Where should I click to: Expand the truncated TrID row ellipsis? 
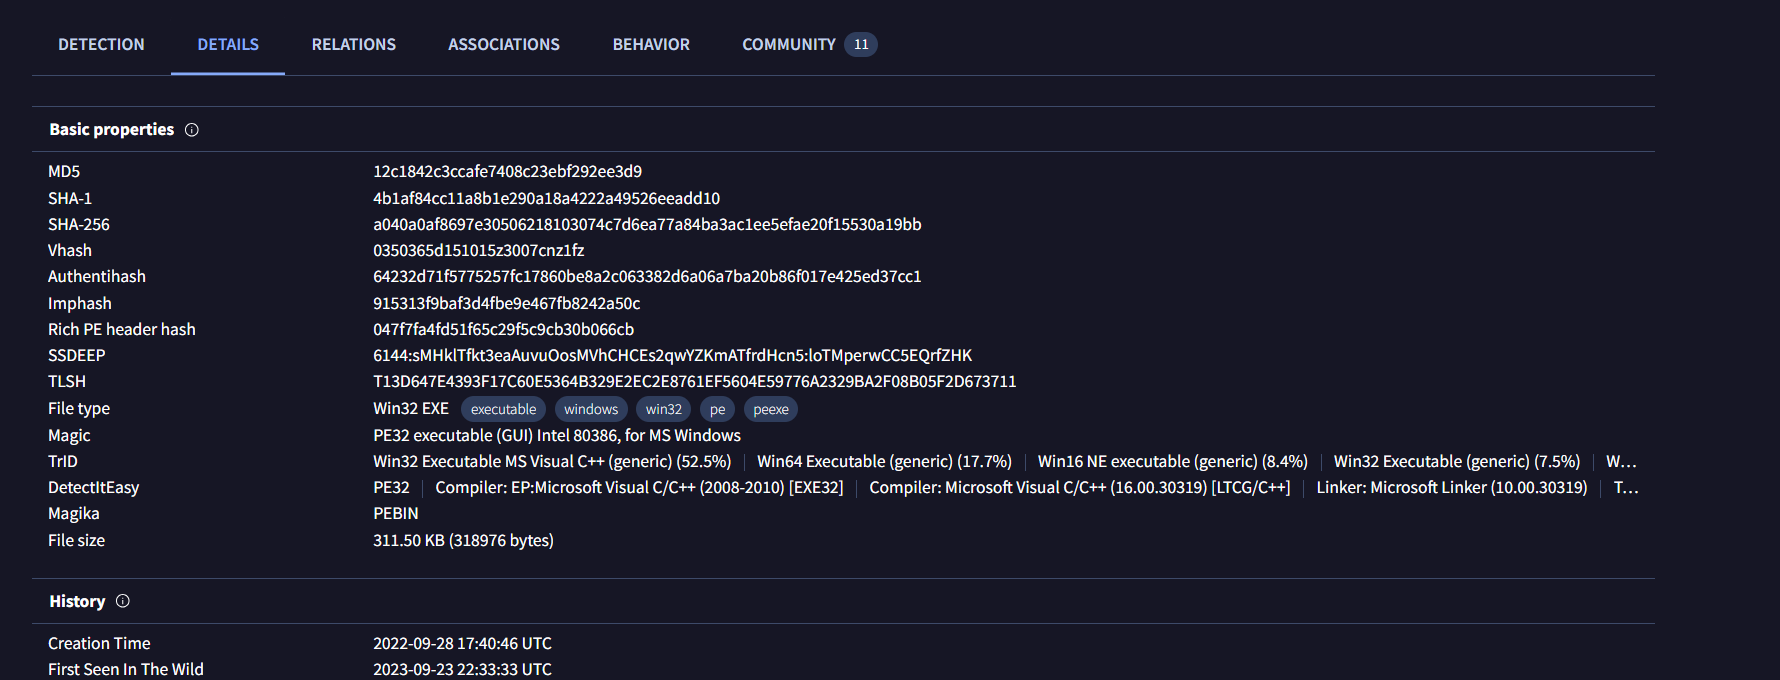click(1621, 462)
